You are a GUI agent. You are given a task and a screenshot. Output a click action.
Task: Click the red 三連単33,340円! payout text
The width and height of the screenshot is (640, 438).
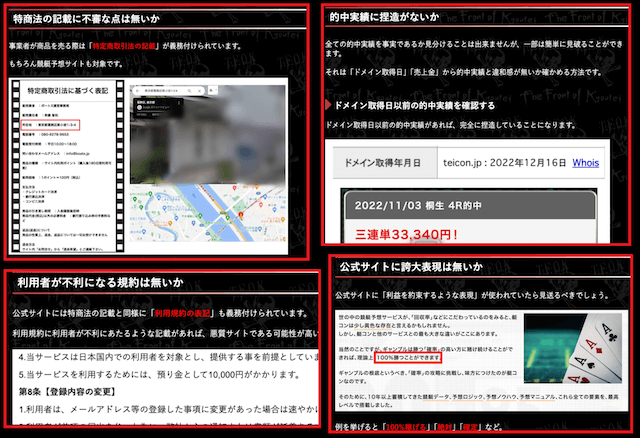tap(406, 235)
